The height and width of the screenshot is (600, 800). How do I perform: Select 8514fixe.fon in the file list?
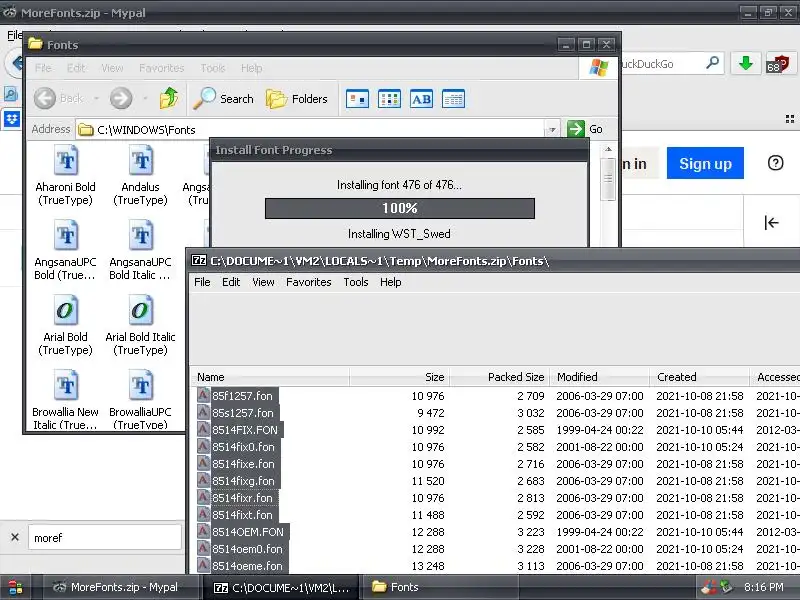[243, 464]
